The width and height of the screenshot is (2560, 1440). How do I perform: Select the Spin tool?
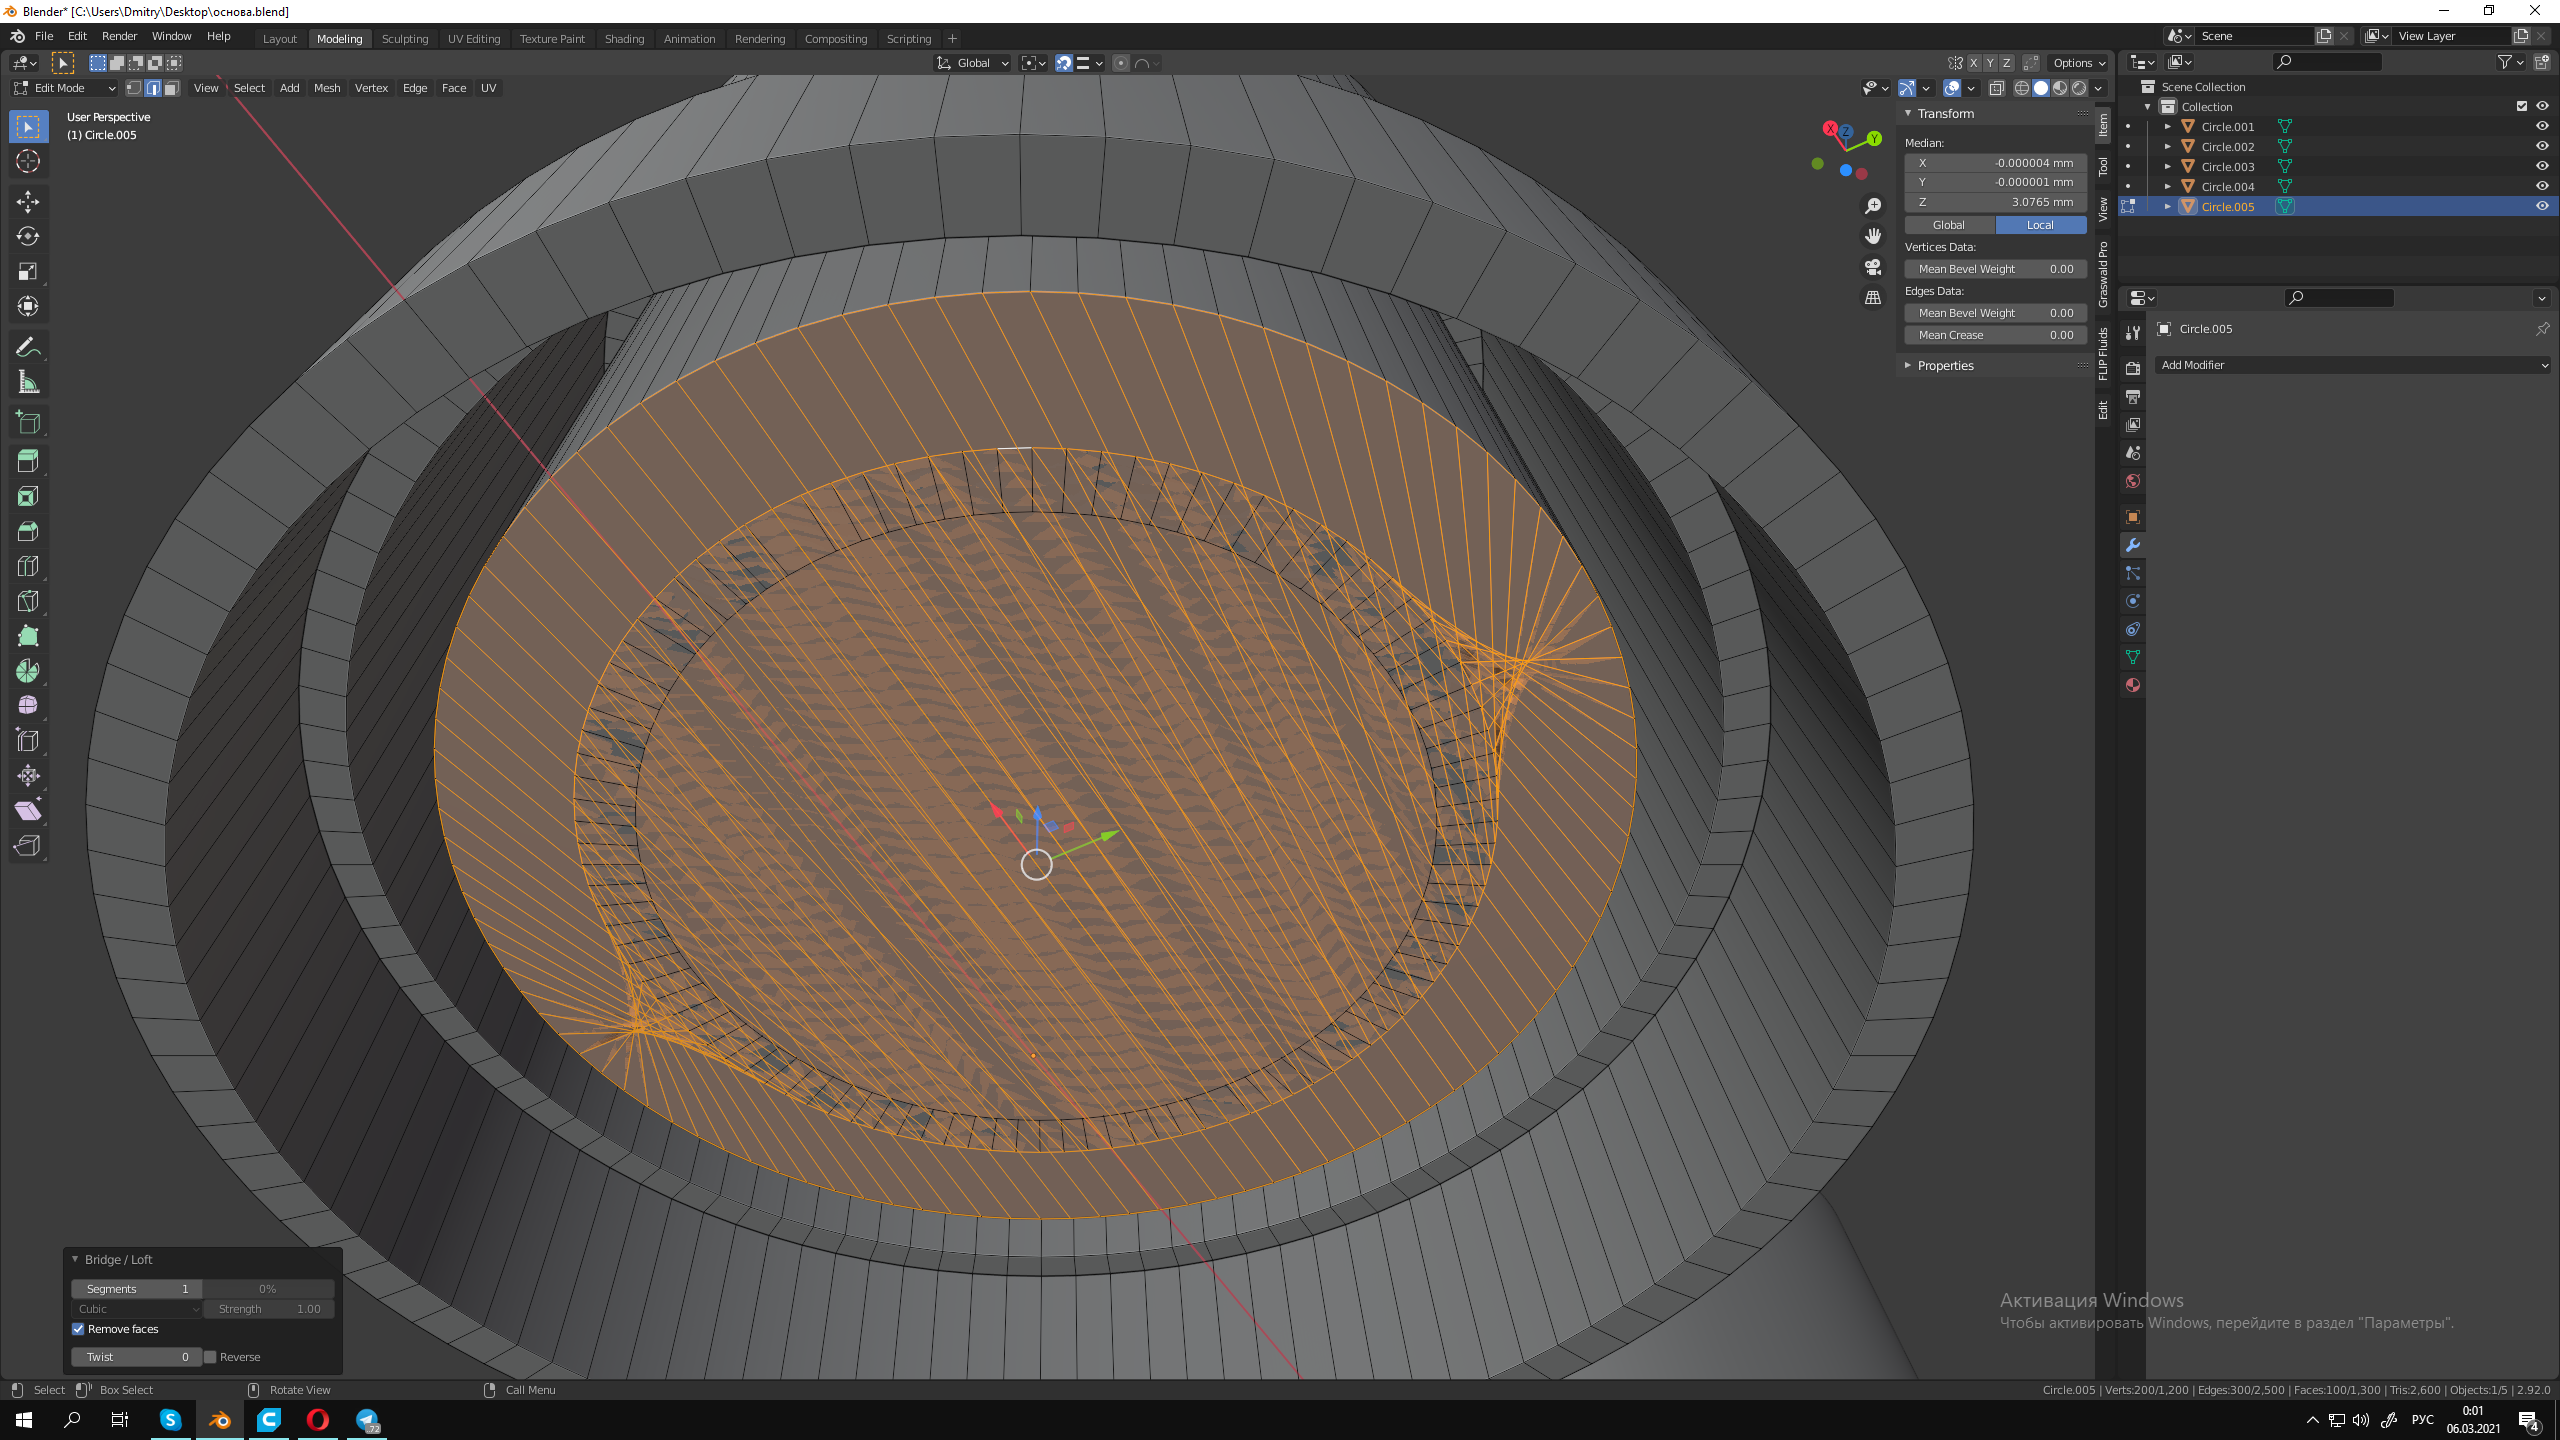[28, 671]
